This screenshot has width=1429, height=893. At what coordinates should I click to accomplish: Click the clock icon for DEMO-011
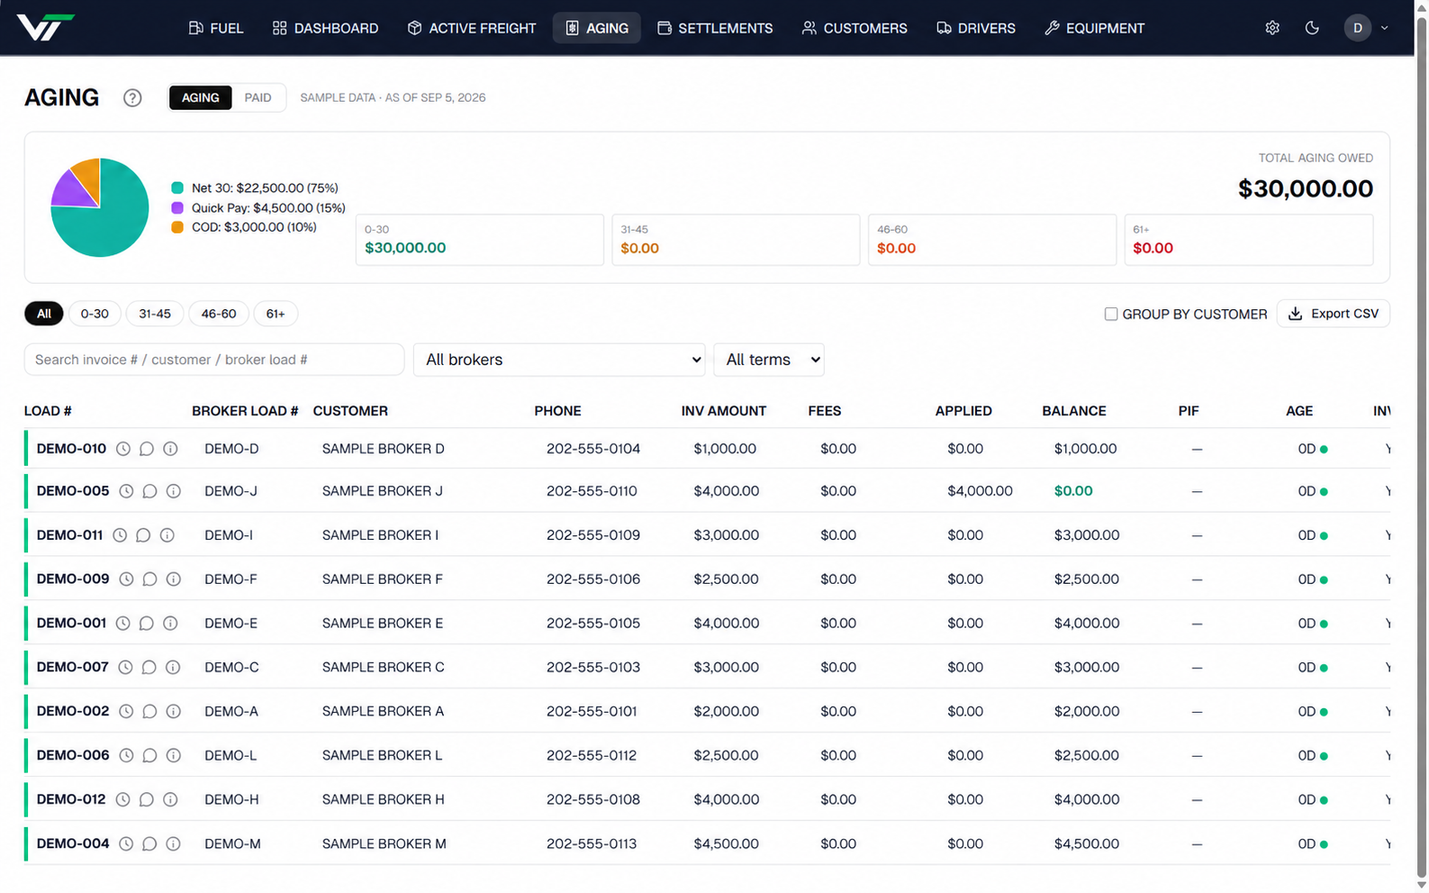pos(120,535)
